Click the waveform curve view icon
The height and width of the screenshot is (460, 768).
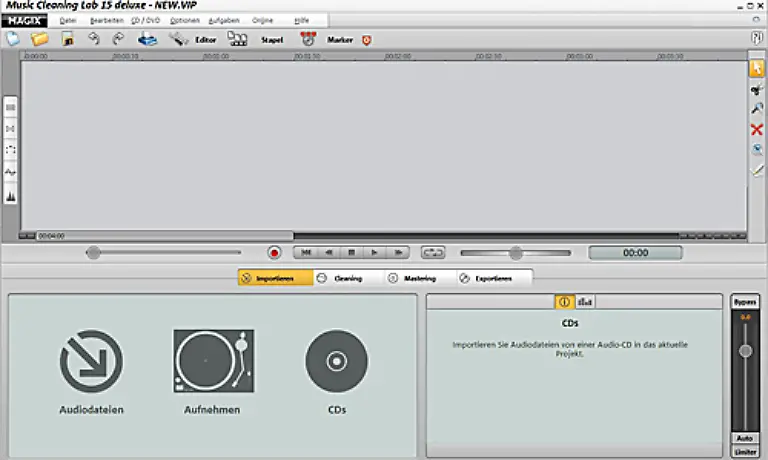point(10,172)
